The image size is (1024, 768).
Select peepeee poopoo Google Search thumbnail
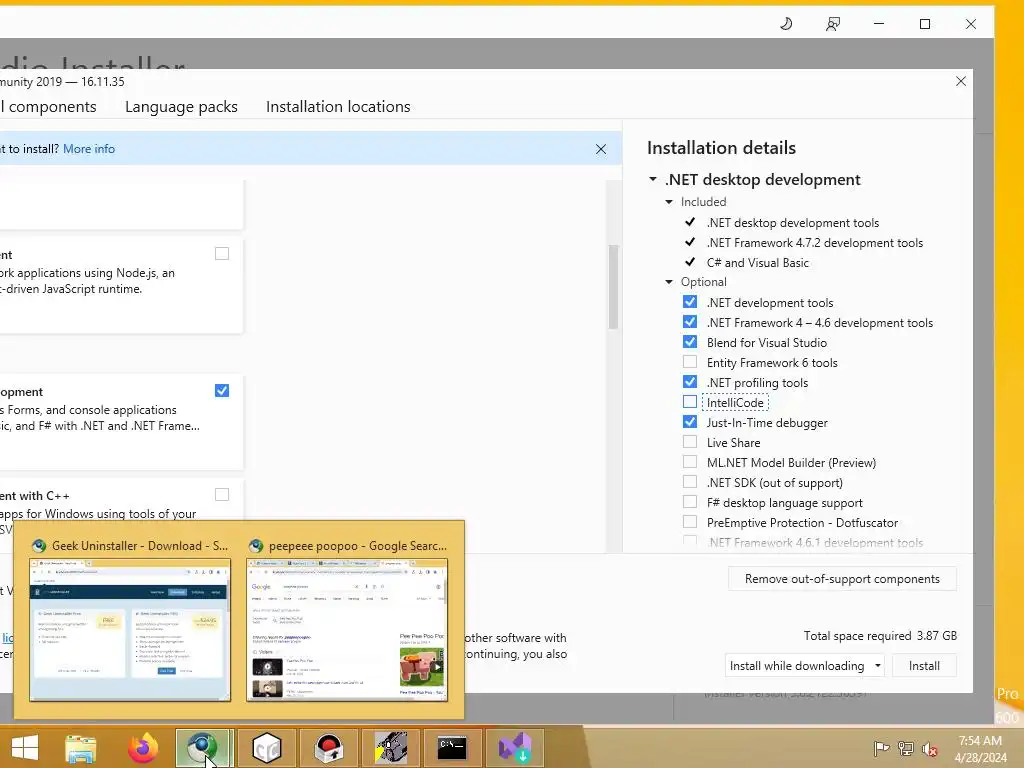[347, 630]
